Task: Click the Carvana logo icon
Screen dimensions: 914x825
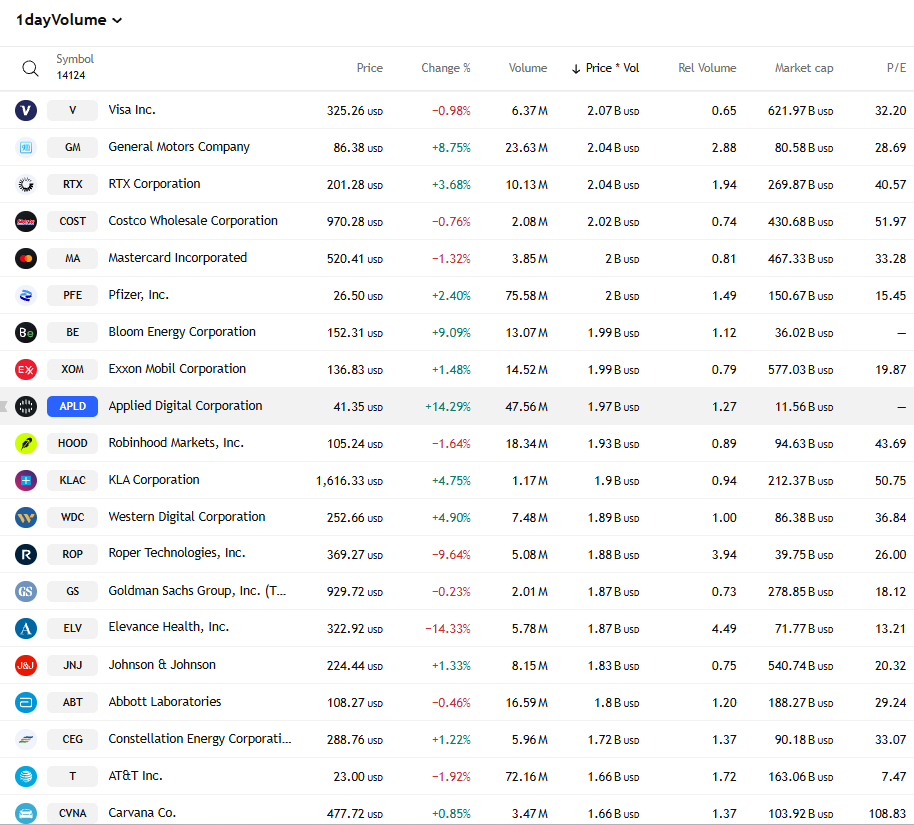Action: tap(26, 814)
